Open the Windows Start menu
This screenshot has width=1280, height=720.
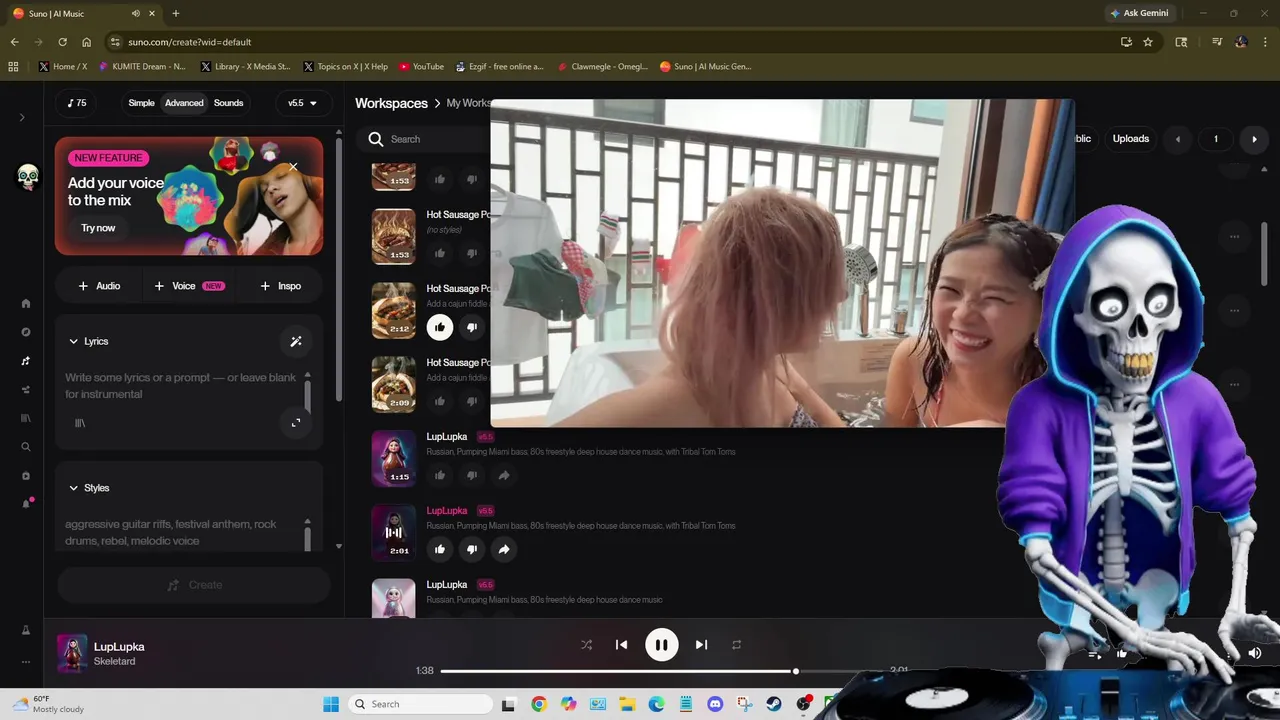[x=331, y=704]
